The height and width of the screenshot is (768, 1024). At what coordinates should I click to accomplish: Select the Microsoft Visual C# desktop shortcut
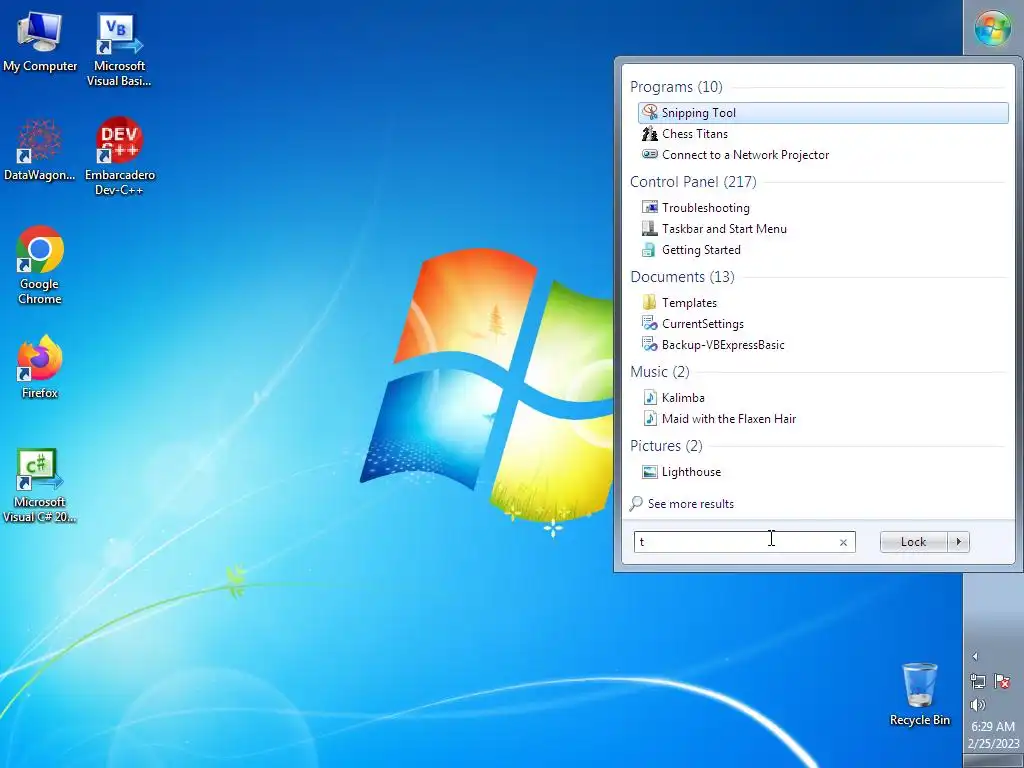coord(39,486)
